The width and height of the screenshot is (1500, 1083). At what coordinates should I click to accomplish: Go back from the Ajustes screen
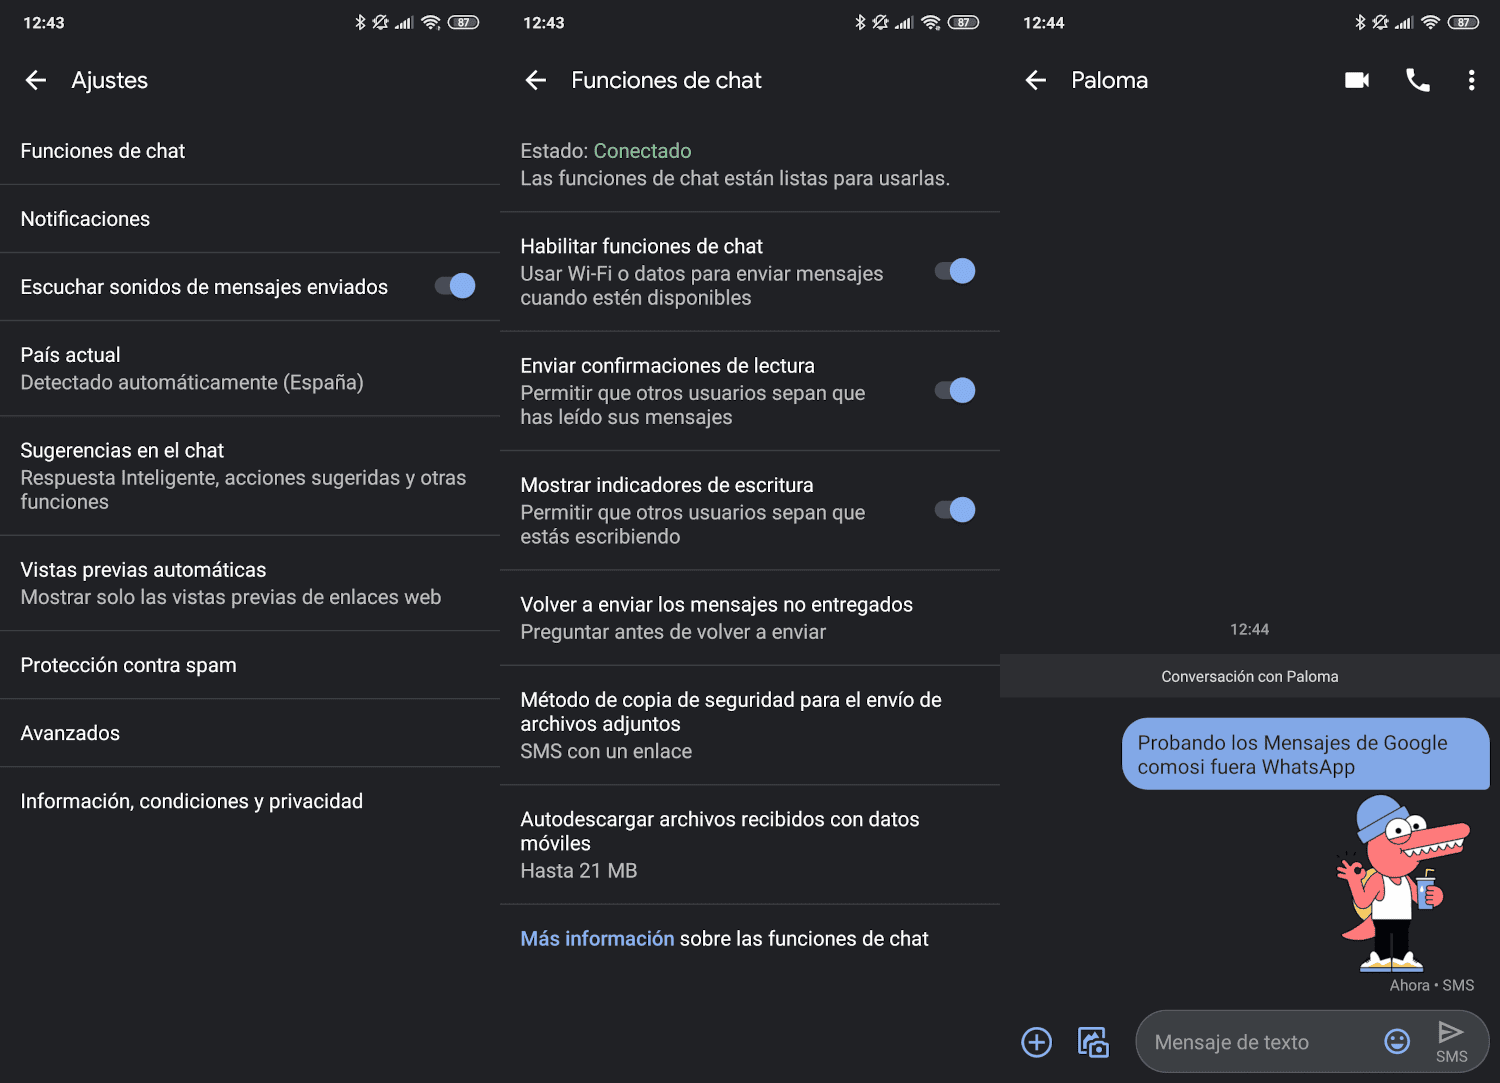(x=36, y=80)
